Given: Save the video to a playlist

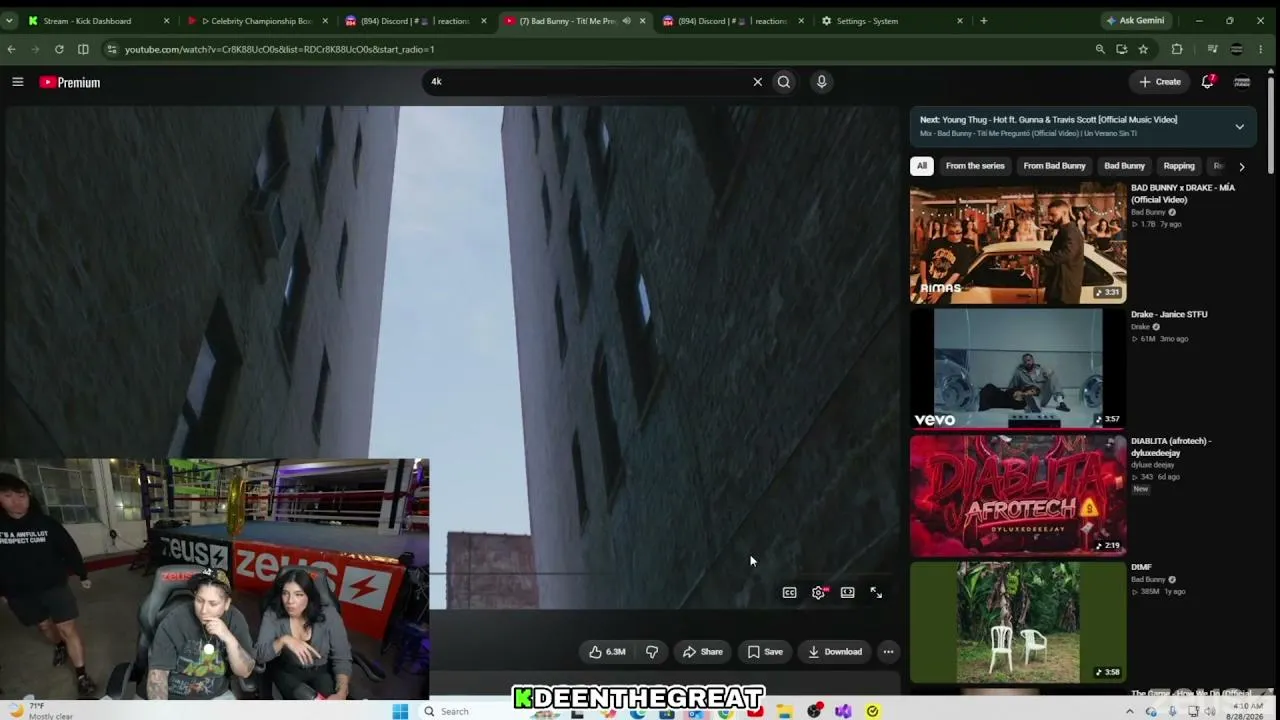Looking at the screenshot, I should pos(765,652).
